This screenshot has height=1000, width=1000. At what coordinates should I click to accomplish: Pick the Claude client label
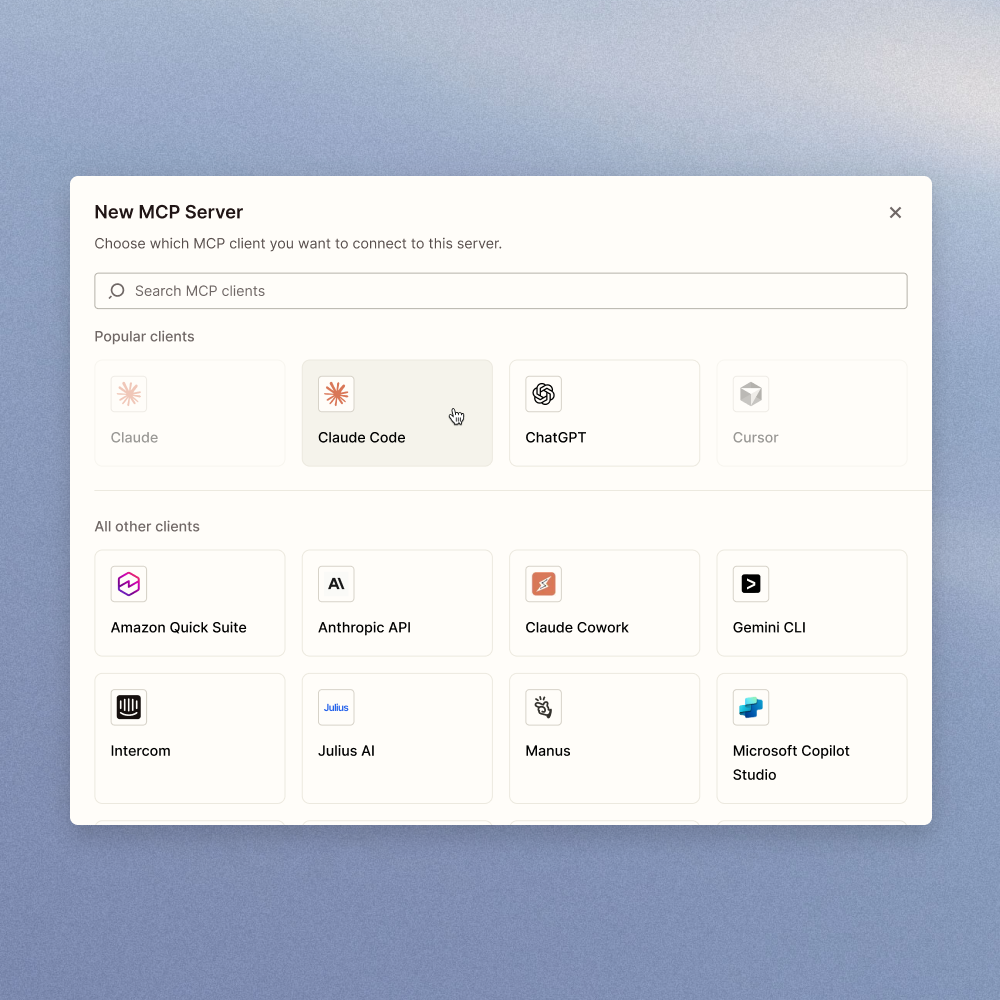[134, 438]
